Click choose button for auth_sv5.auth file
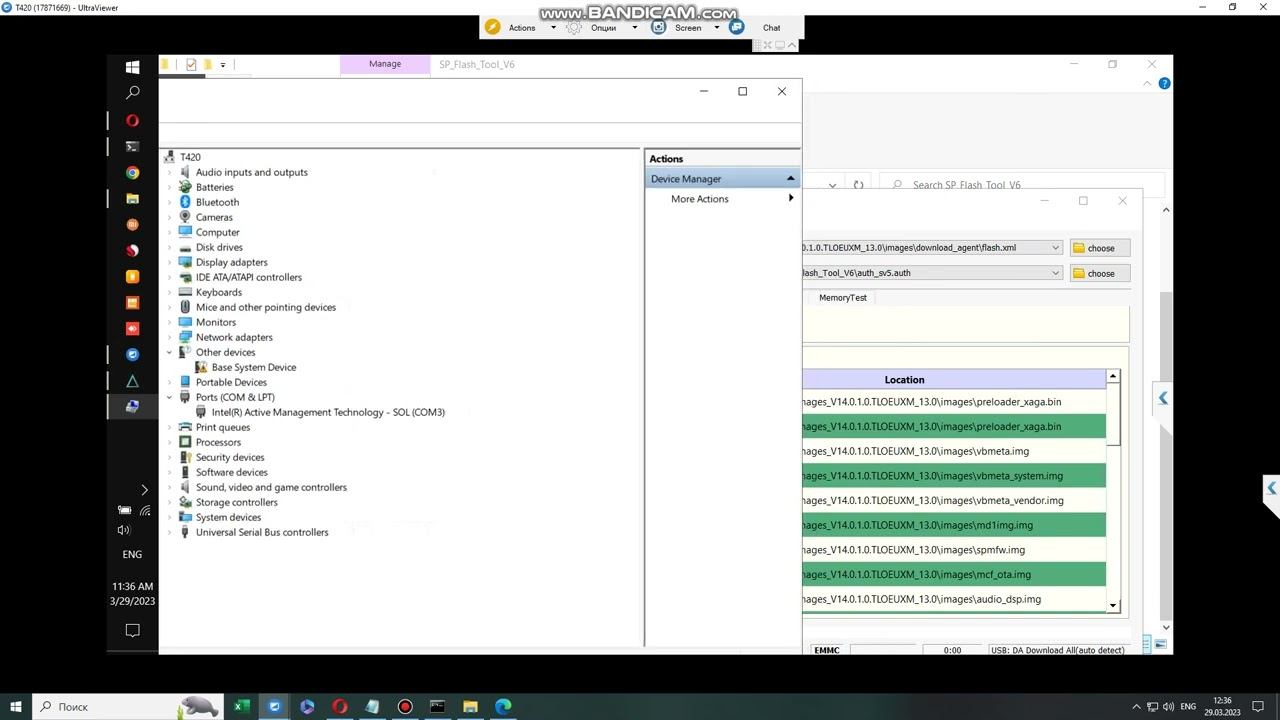 [x=1100, y=273]
